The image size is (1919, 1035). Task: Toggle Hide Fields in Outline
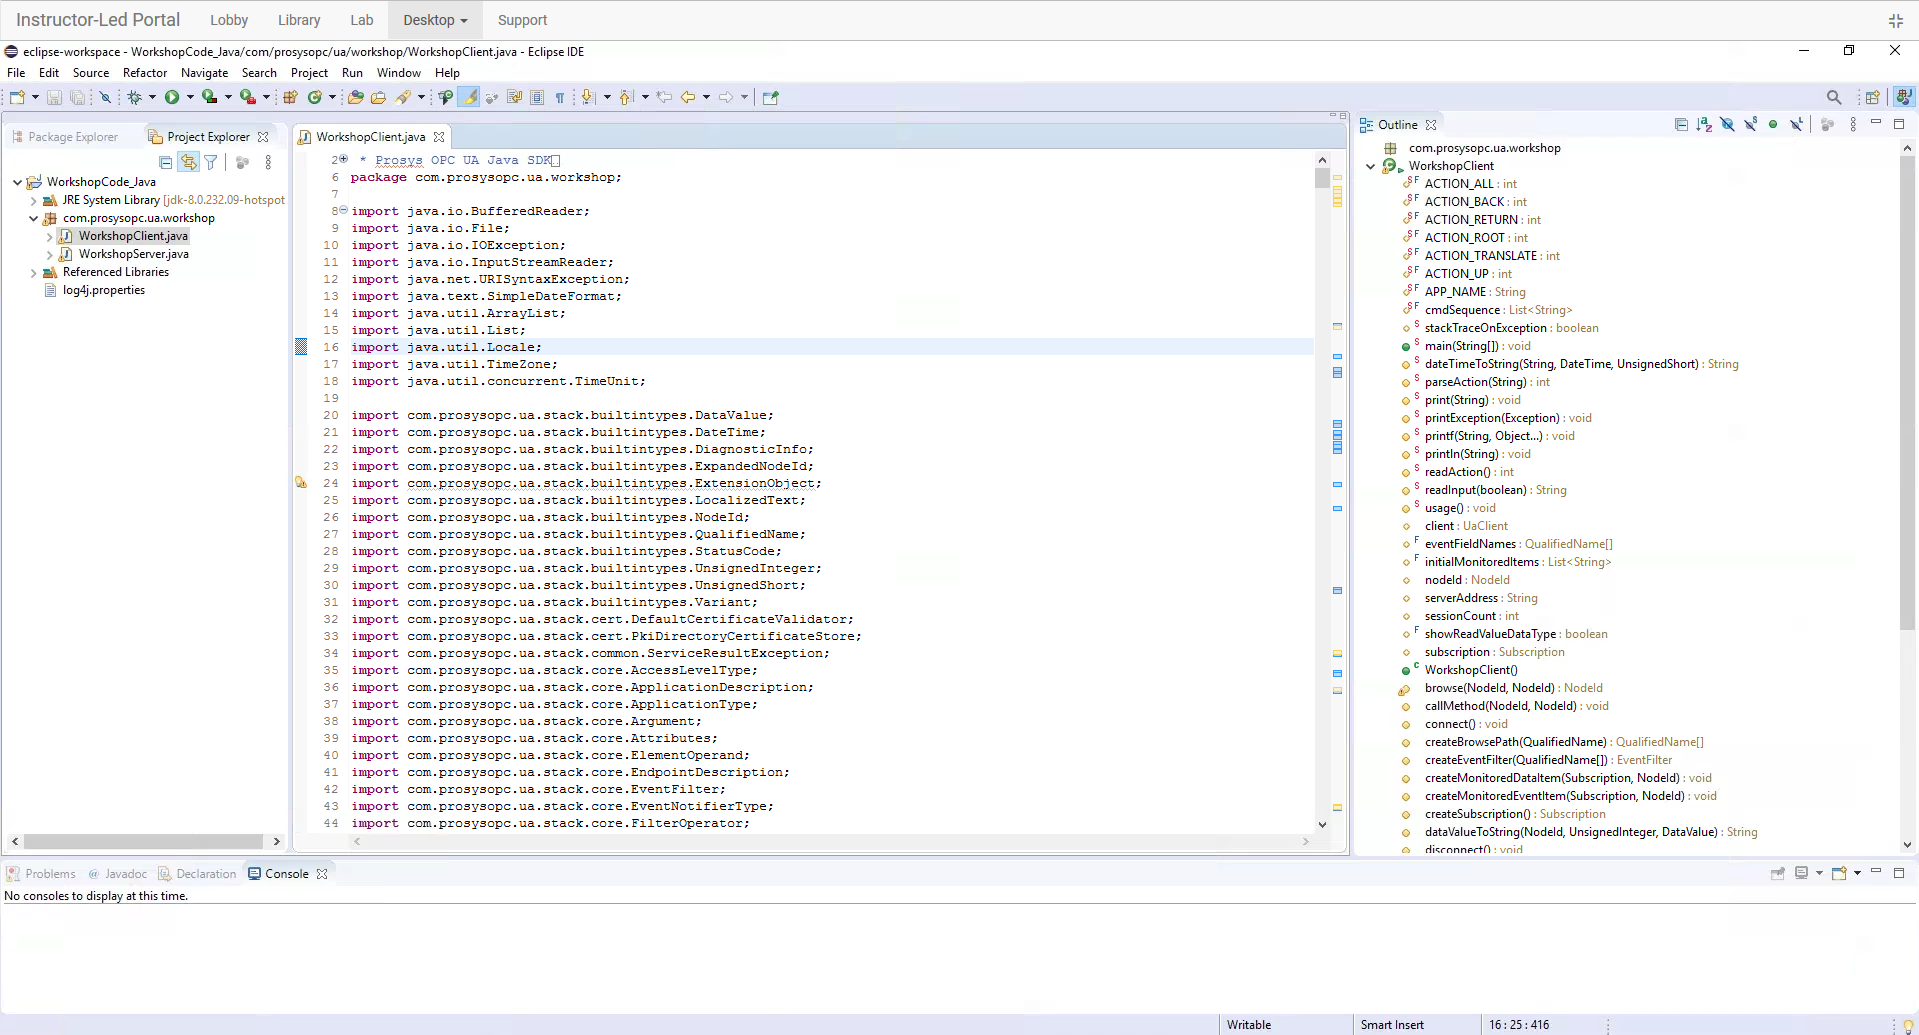(x=1727, y=125)
